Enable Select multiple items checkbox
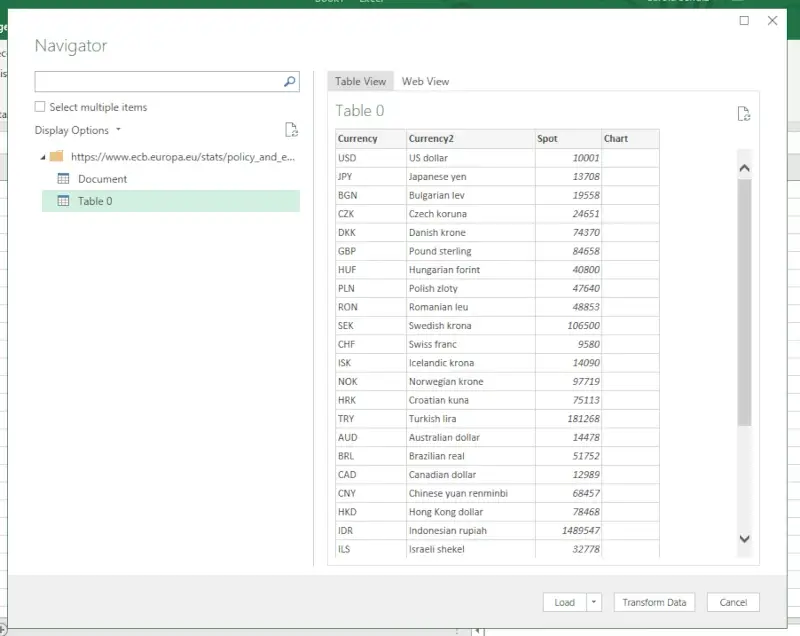 [40, 107]
